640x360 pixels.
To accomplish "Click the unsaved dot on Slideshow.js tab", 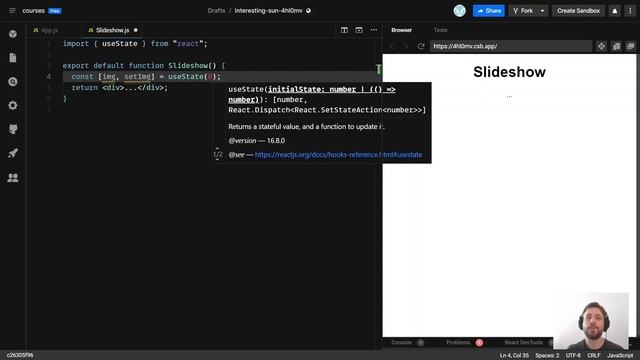I will [136, 30].
